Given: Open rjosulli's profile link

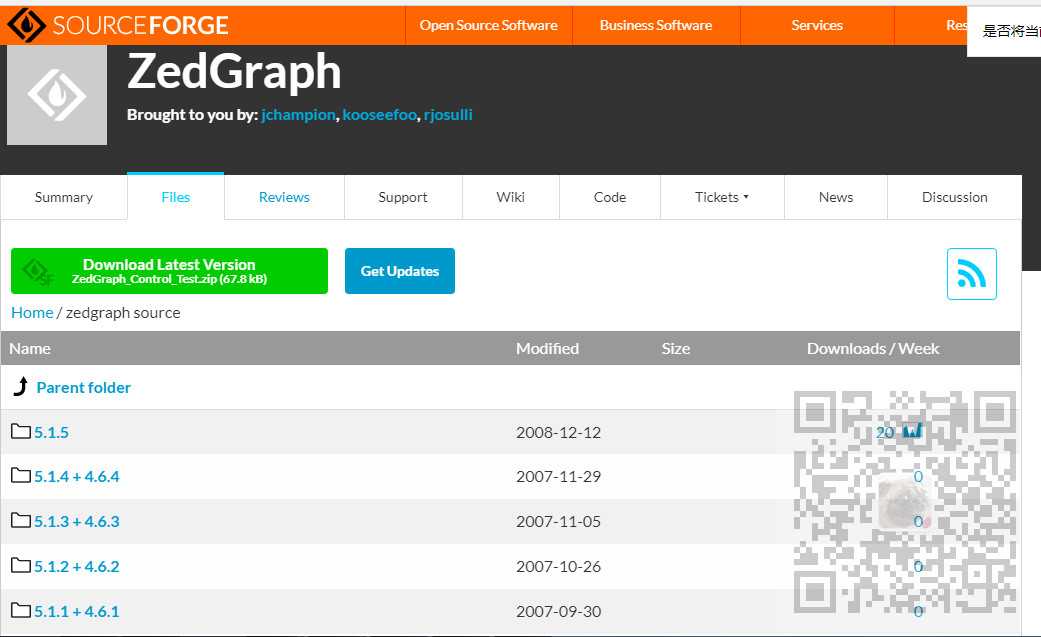Looking at the screenshot, I should pos(448,115).
